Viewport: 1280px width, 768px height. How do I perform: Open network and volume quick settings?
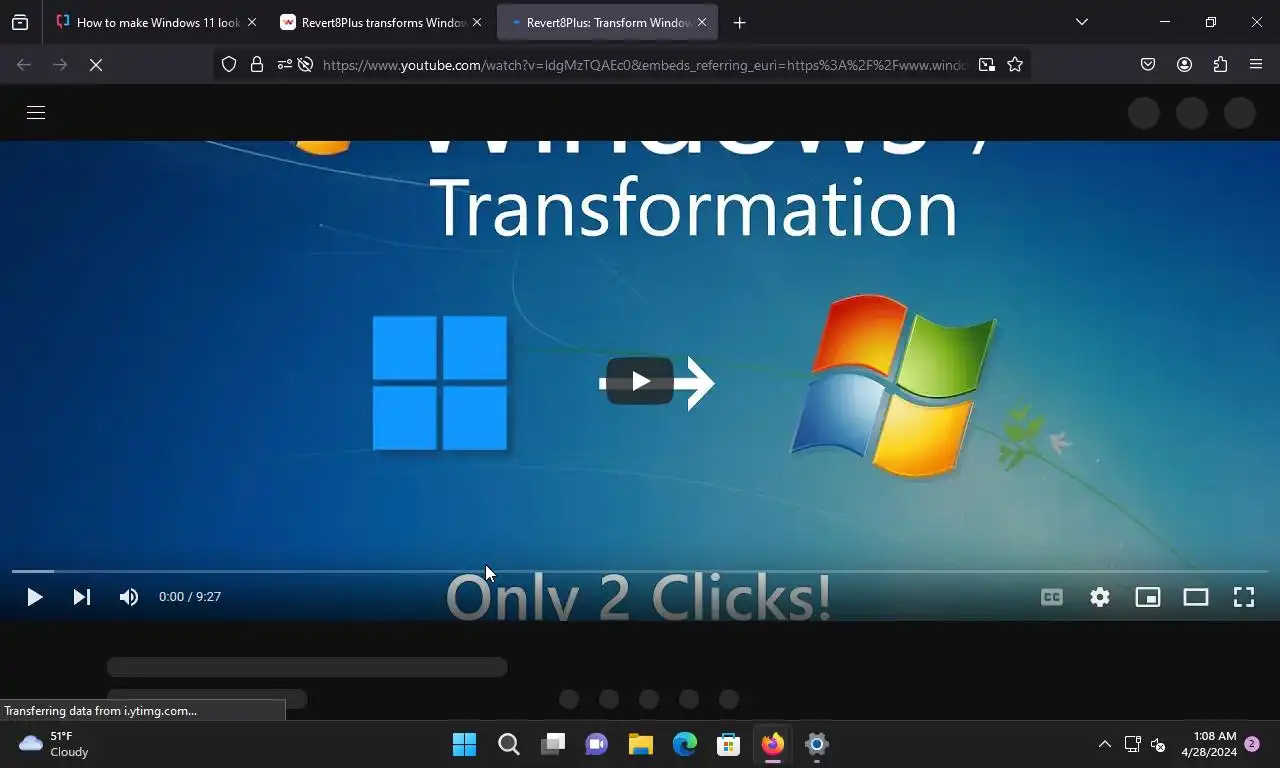(1145, 744)
